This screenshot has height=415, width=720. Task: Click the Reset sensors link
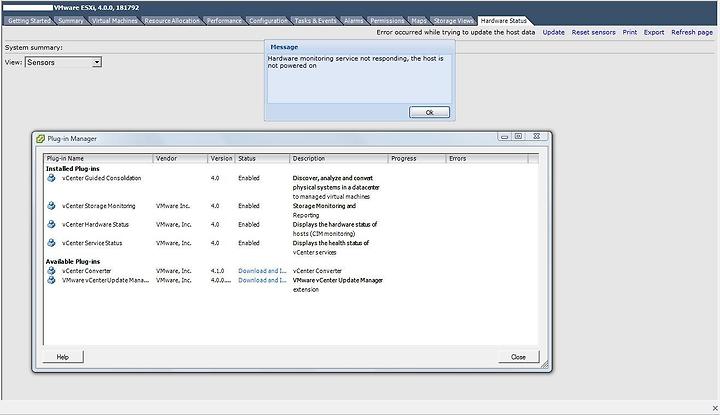pos(593,32)
